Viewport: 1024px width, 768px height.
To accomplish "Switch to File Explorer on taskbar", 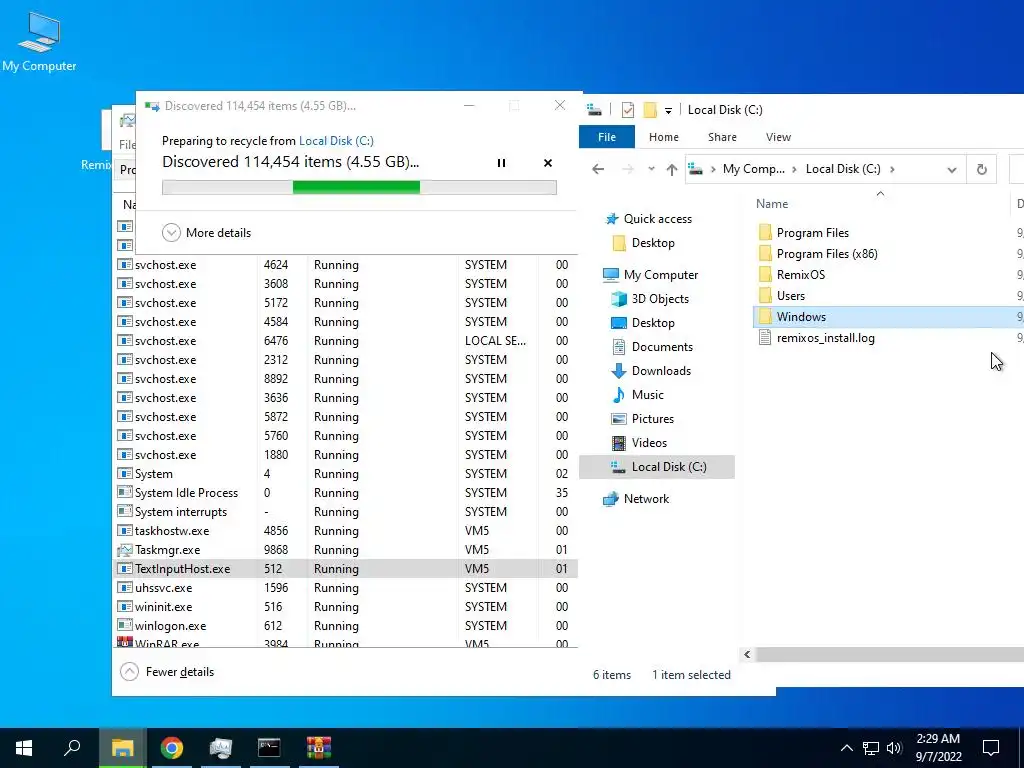I will coord(122,748).
